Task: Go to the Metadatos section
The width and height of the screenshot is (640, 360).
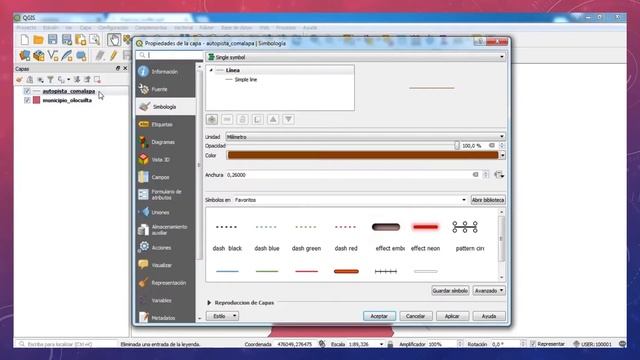Action: [165, 317]
